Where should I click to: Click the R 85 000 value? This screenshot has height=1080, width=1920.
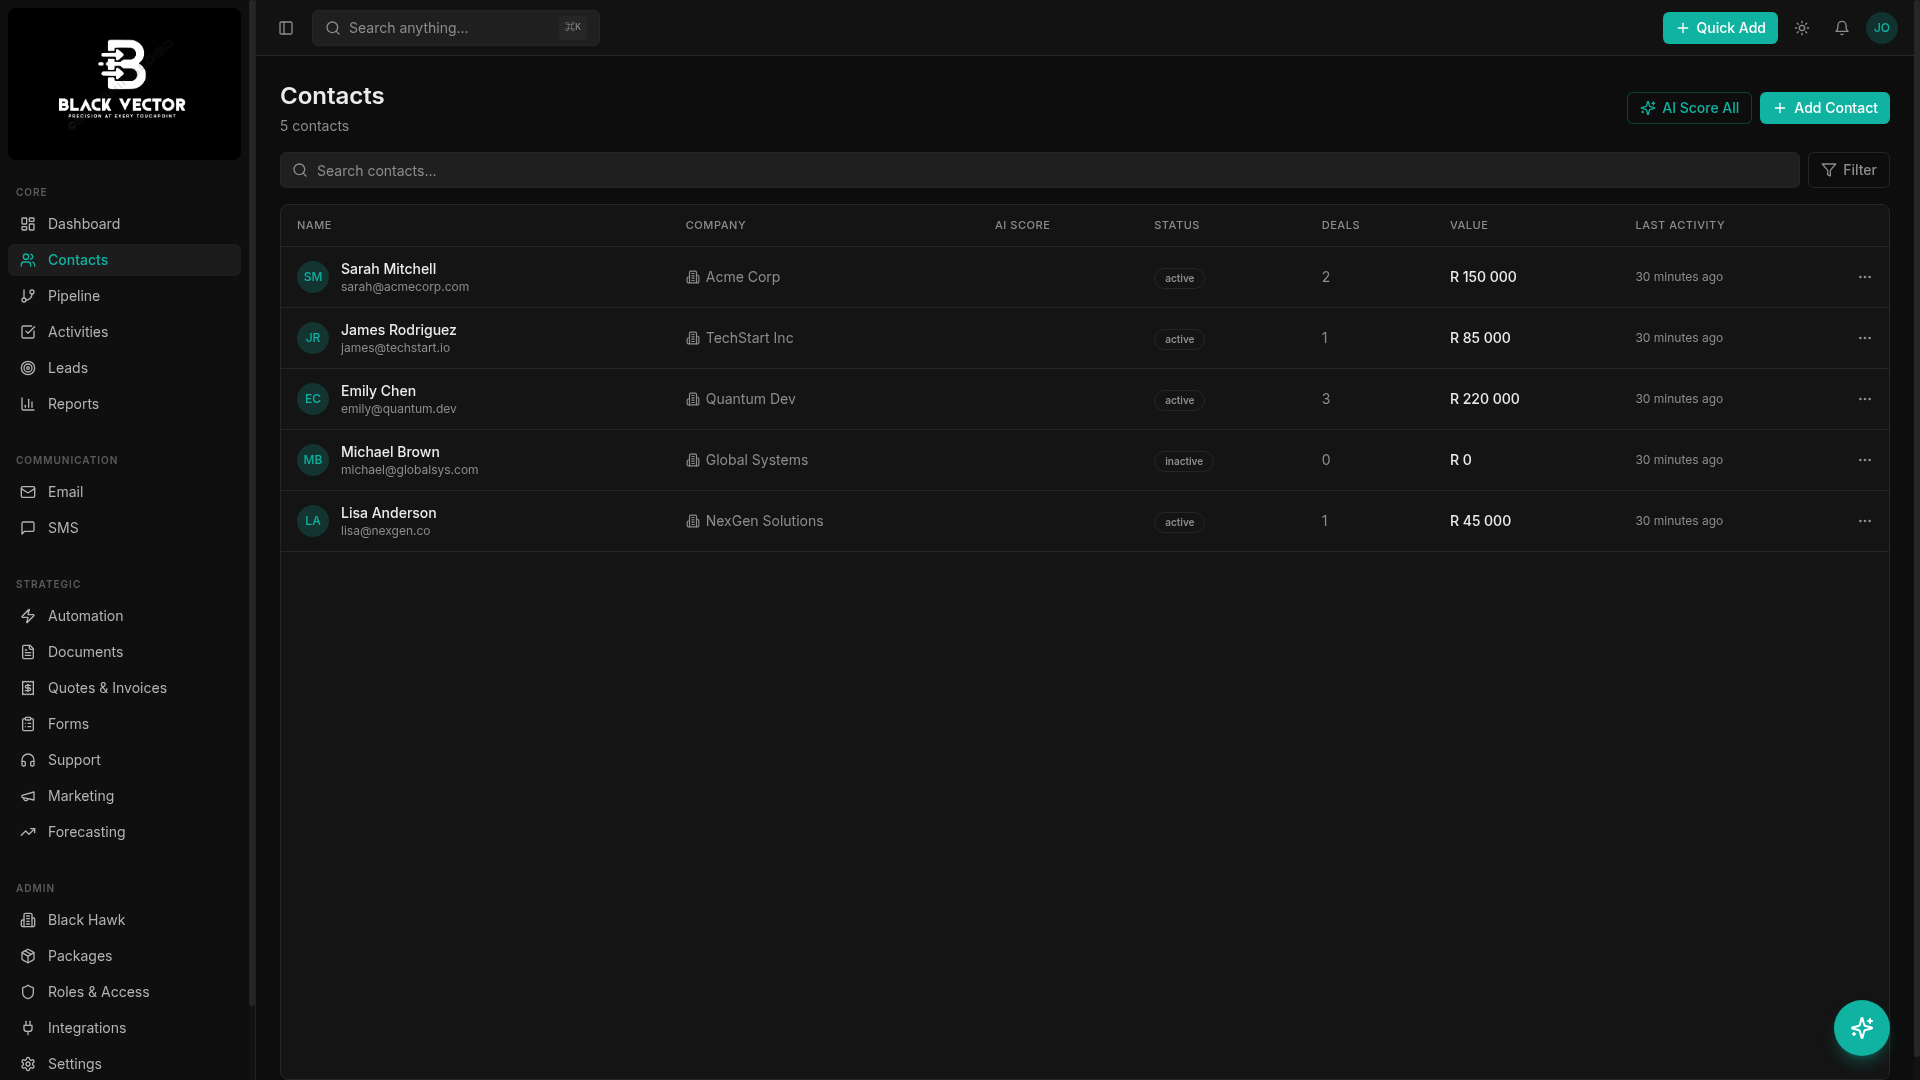point(1480,338)
